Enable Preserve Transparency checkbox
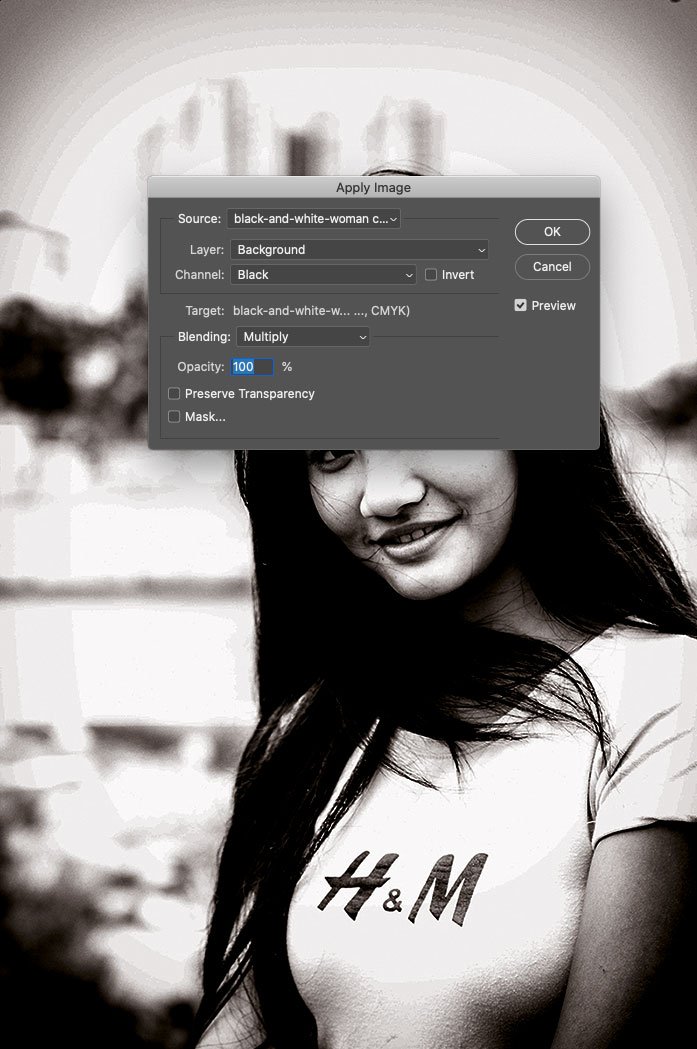Image resolution: width=697 pixels, height=1049 pixels. coord(174,393)
